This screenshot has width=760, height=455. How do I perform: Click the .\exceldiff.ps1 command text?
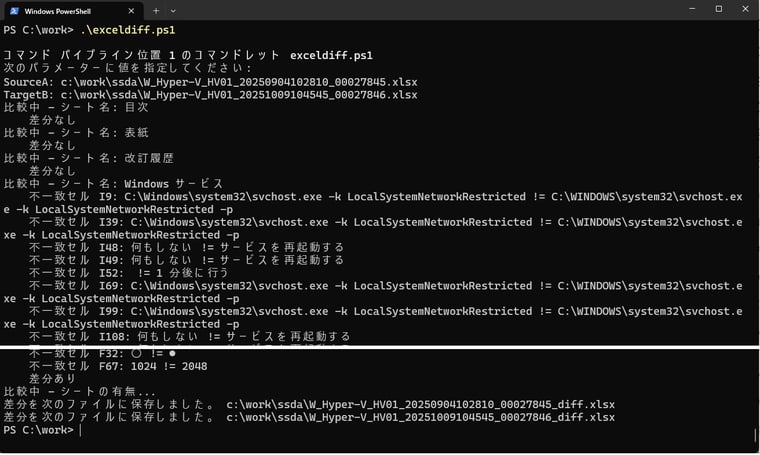coord(127,30)
